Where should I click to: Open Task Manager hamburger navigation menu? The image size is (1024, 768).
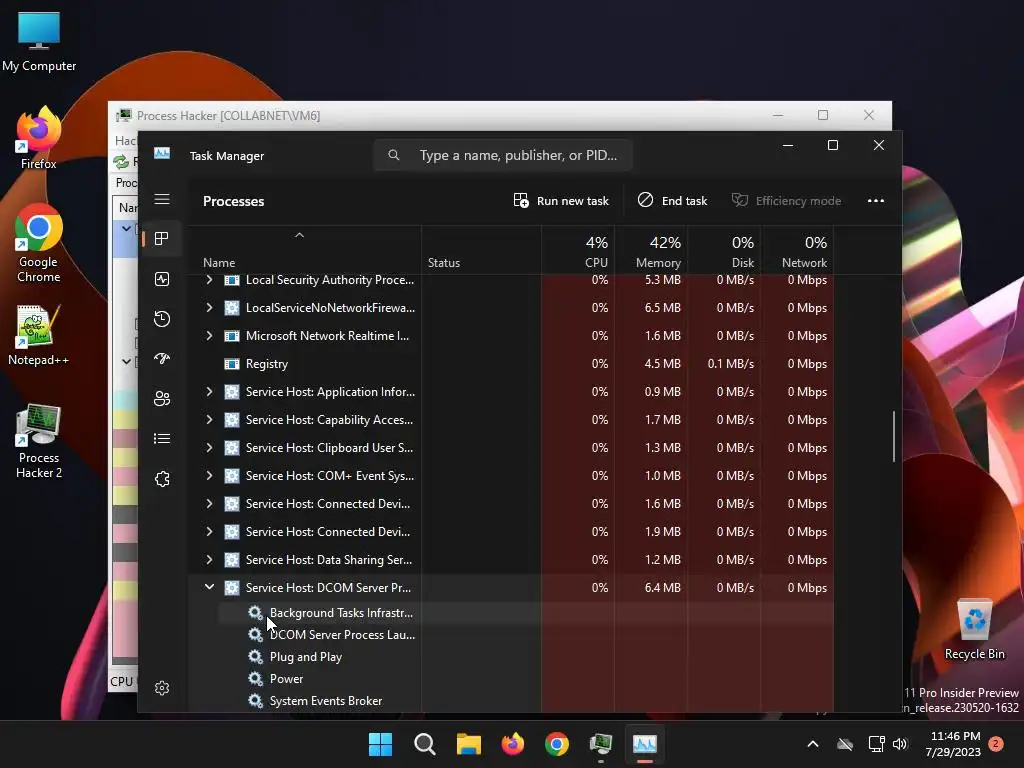click(x=162, y=199)
